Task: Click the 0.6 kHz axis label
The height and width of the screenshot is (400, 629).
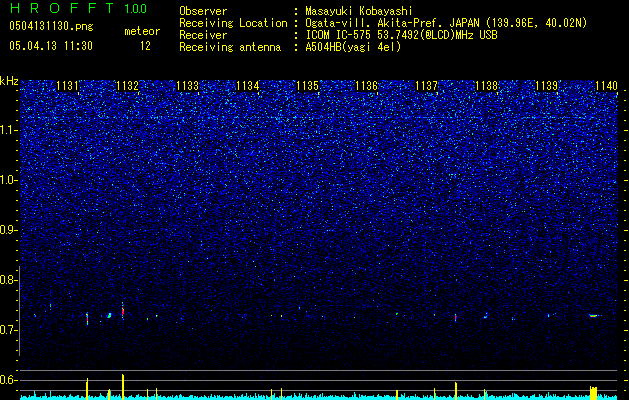Action: click(x=9, y=380)
